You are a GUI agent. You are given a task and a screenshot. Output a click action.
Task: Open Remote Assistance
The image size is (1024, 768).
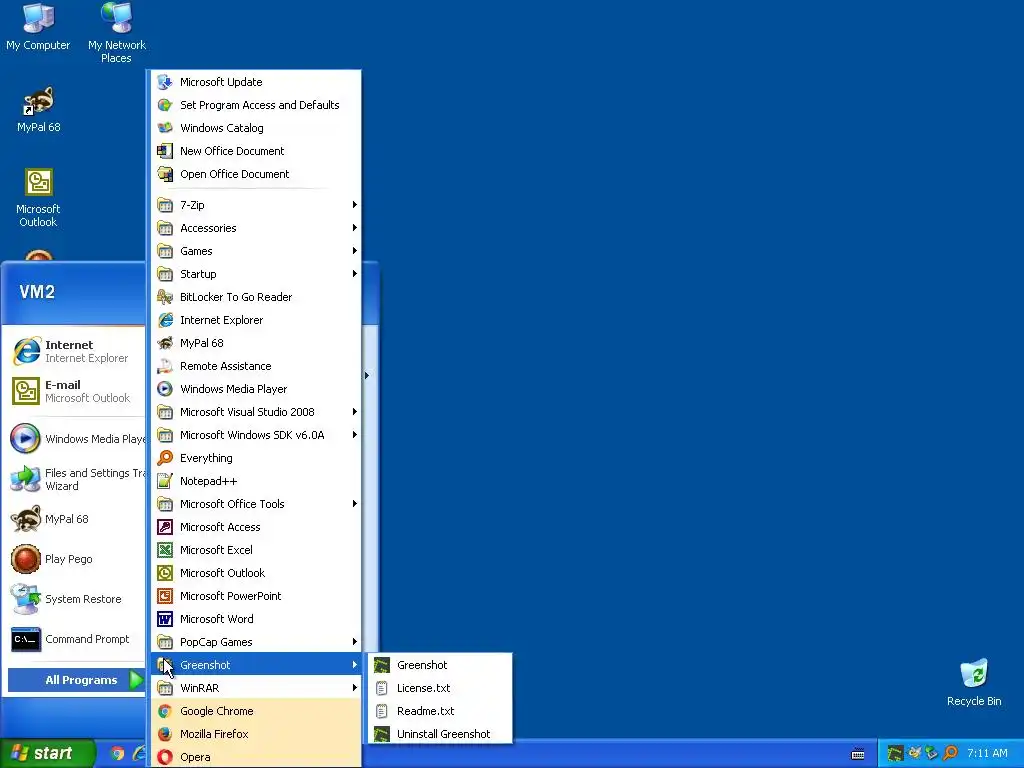click(x=256, y=366)
